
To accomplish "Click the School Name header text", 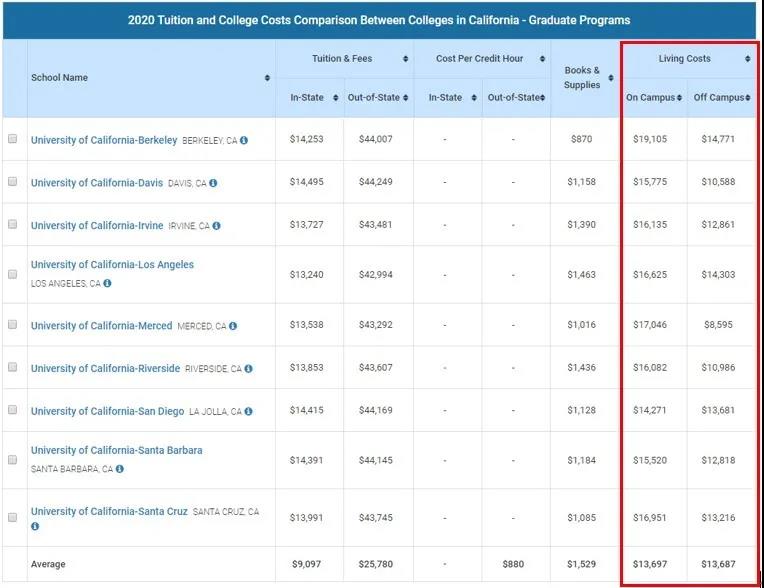I will (59, 78).
